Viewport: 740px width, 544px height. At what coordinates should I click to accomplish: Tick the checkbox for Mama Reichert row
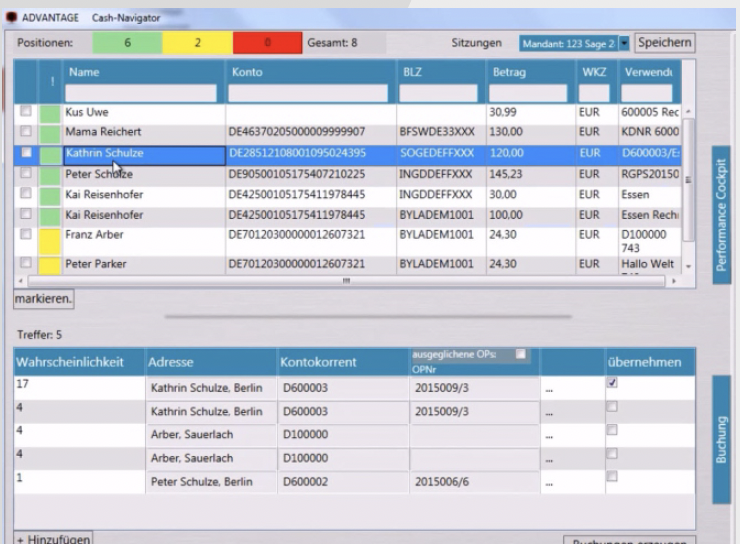(26, 131)
